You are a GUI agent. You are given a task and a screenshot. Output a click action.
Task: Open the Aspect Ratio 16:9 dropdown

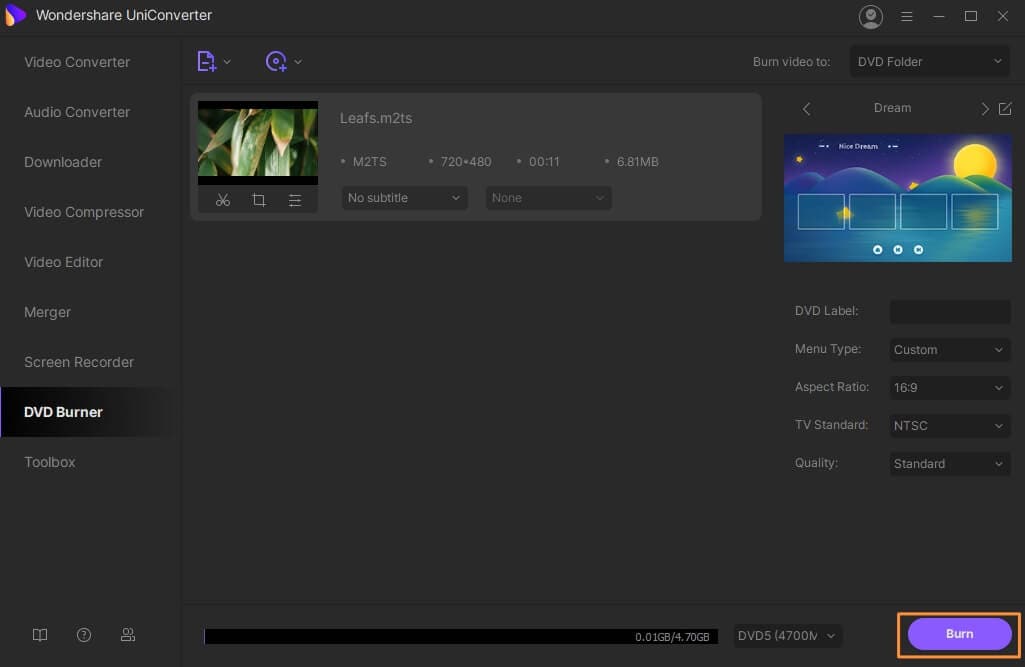click(950, 388)
